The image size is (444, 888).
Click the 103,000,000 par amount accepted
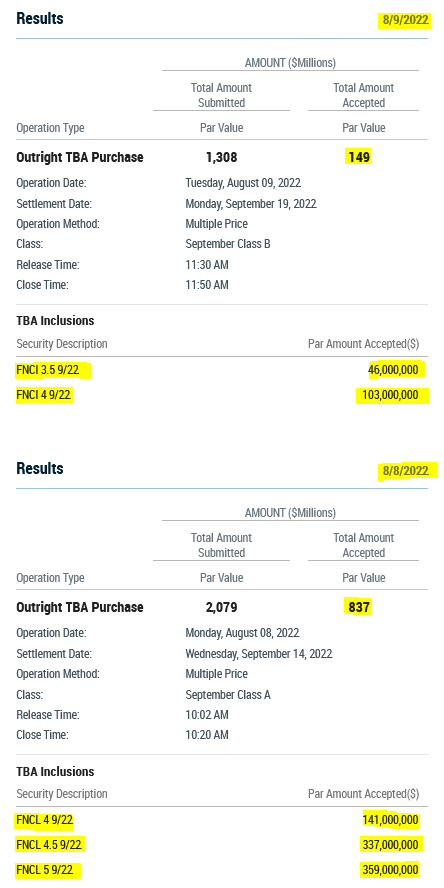tap(387, 395)
